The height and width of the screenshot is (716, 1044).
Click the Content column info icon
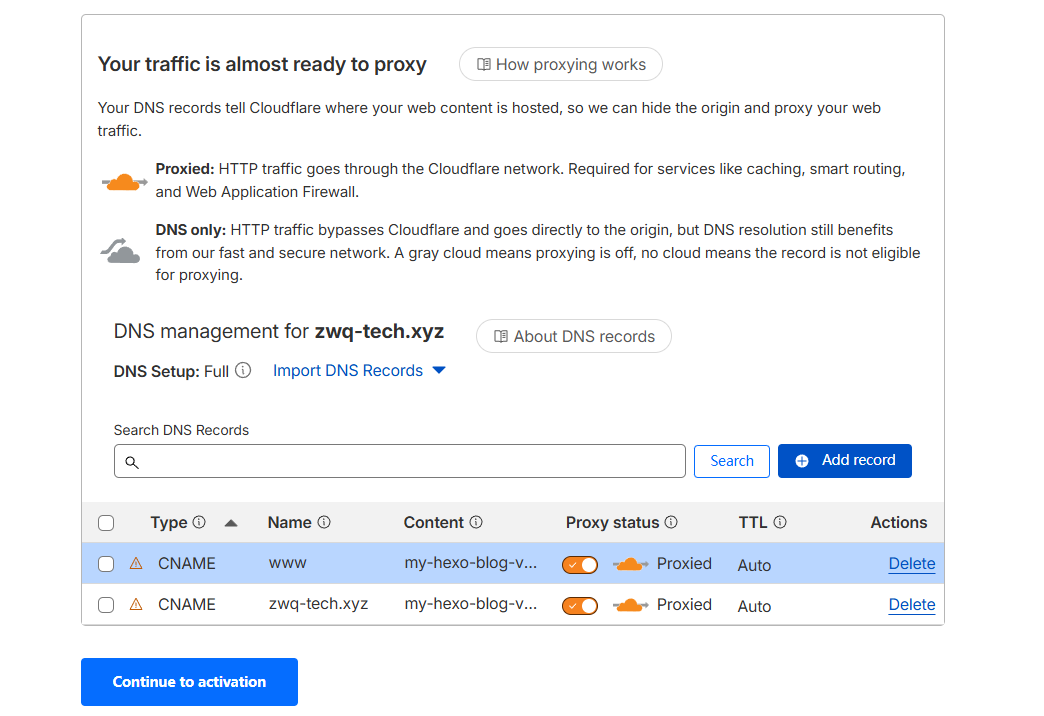pos(476,522)
